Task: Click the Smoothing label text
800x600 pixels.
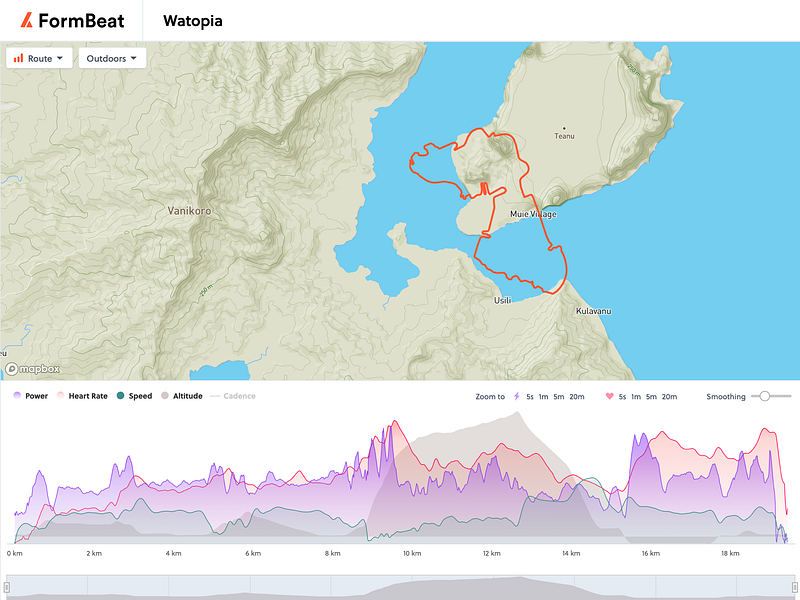Action: (726, 396)
